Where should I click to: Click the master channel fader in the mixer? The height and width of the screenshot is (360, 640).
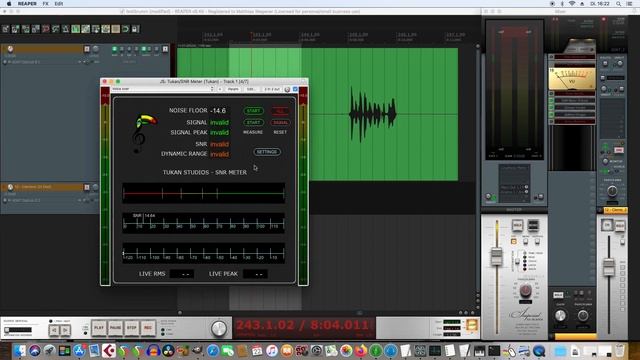pos(496,256)
